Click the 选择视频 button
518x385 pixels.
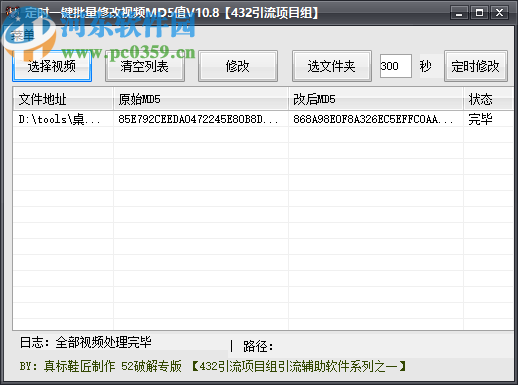52,66
